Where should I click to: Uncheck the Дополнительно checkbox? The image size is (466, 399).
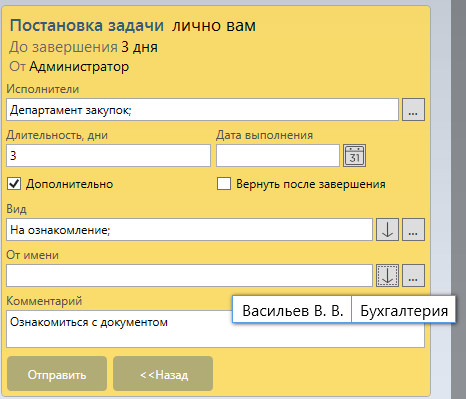click(x=14, y=184)
